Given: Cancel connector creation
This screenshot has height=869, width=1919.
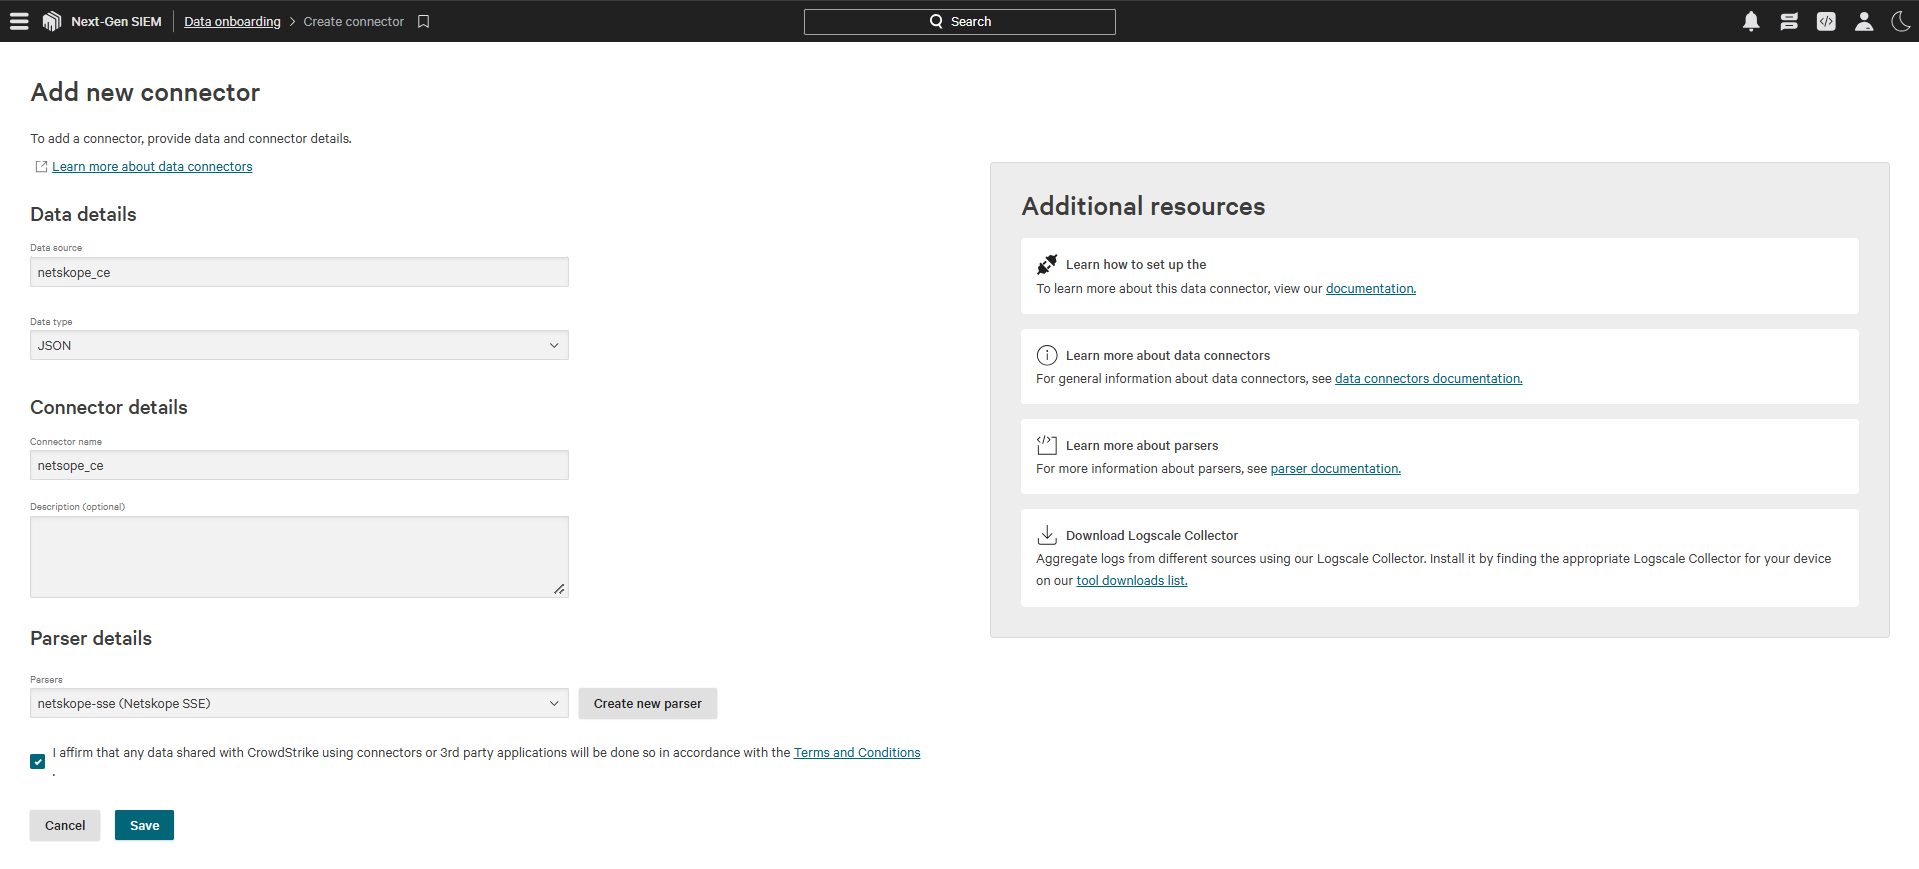Looking at the screenshot, I should [65, 825].
